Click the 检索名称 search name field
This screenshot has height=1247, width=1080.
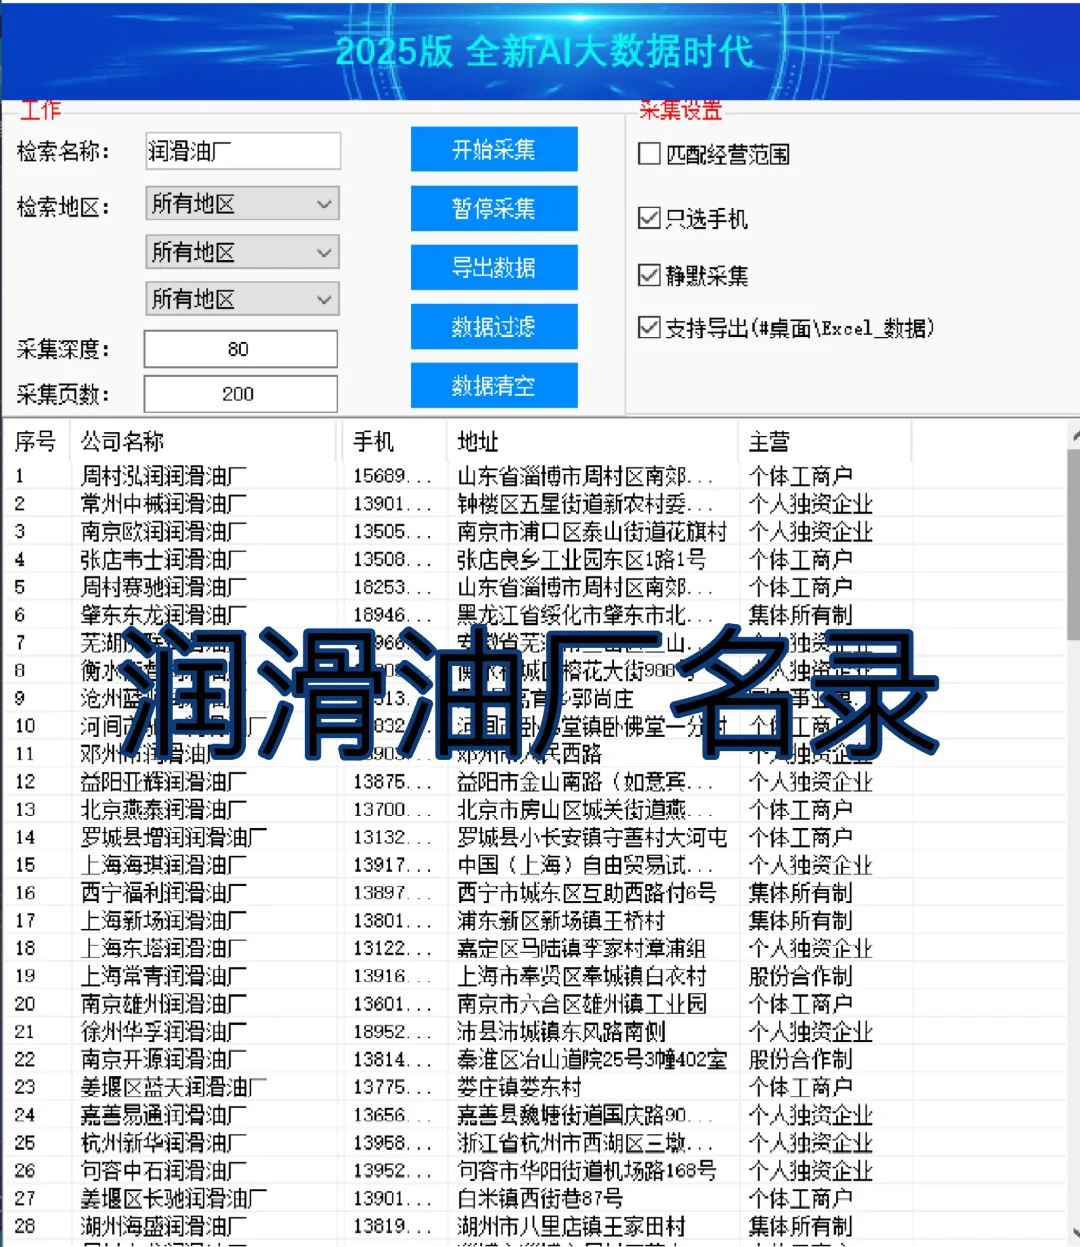pyautogui.click(x=240, y=150)
